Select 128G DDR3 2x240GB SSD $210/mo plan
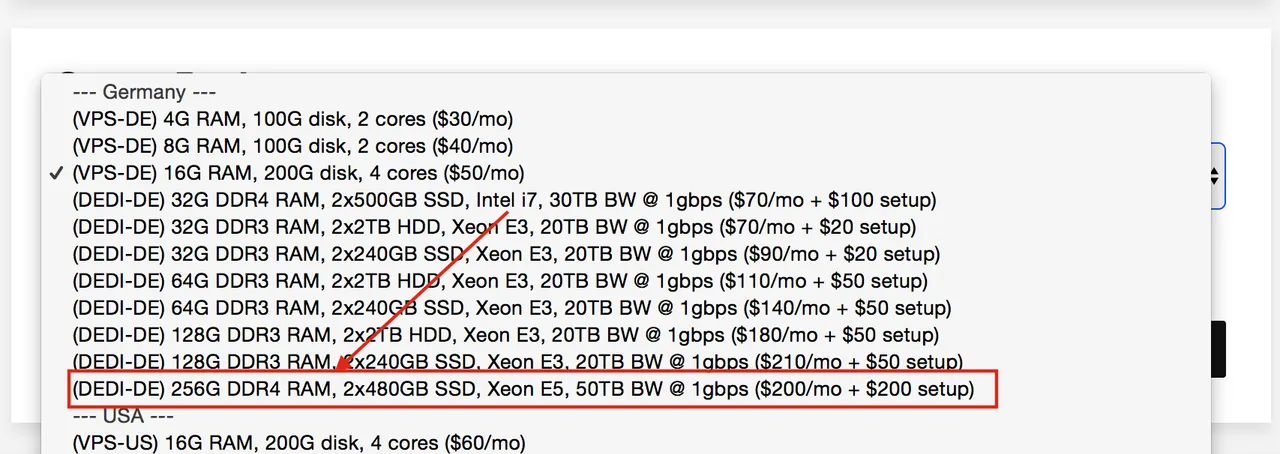This screenshot has height=454, width=1280. coord(517,361)
